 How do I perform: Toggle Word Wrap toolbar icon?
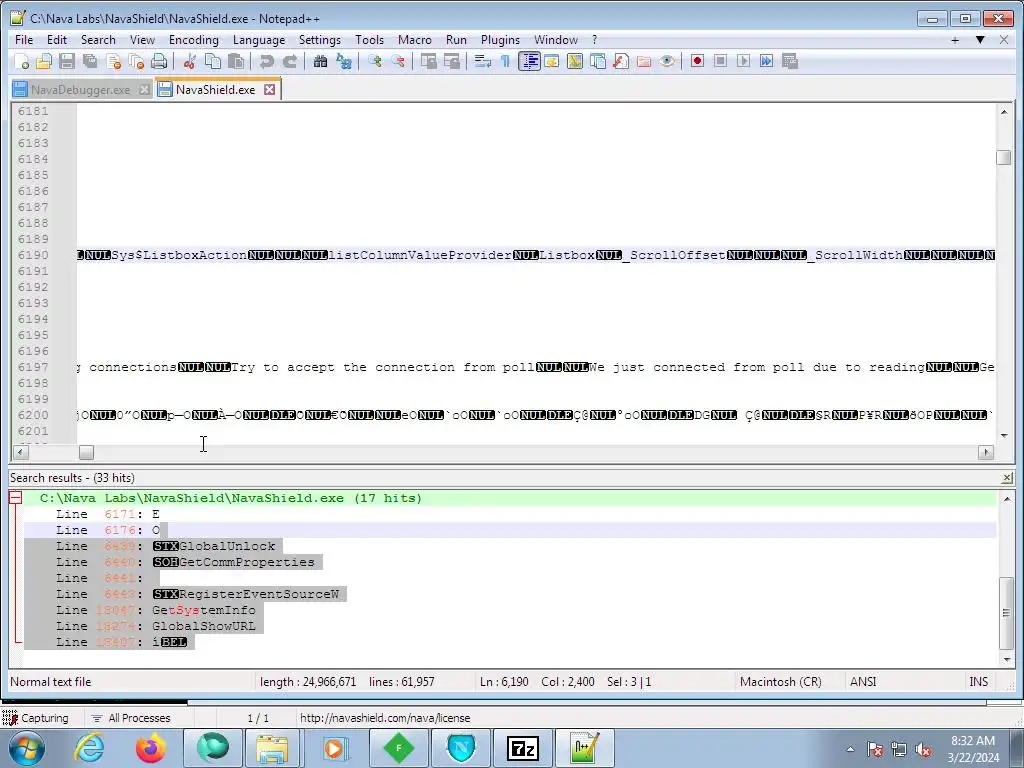tap(482, 61)
